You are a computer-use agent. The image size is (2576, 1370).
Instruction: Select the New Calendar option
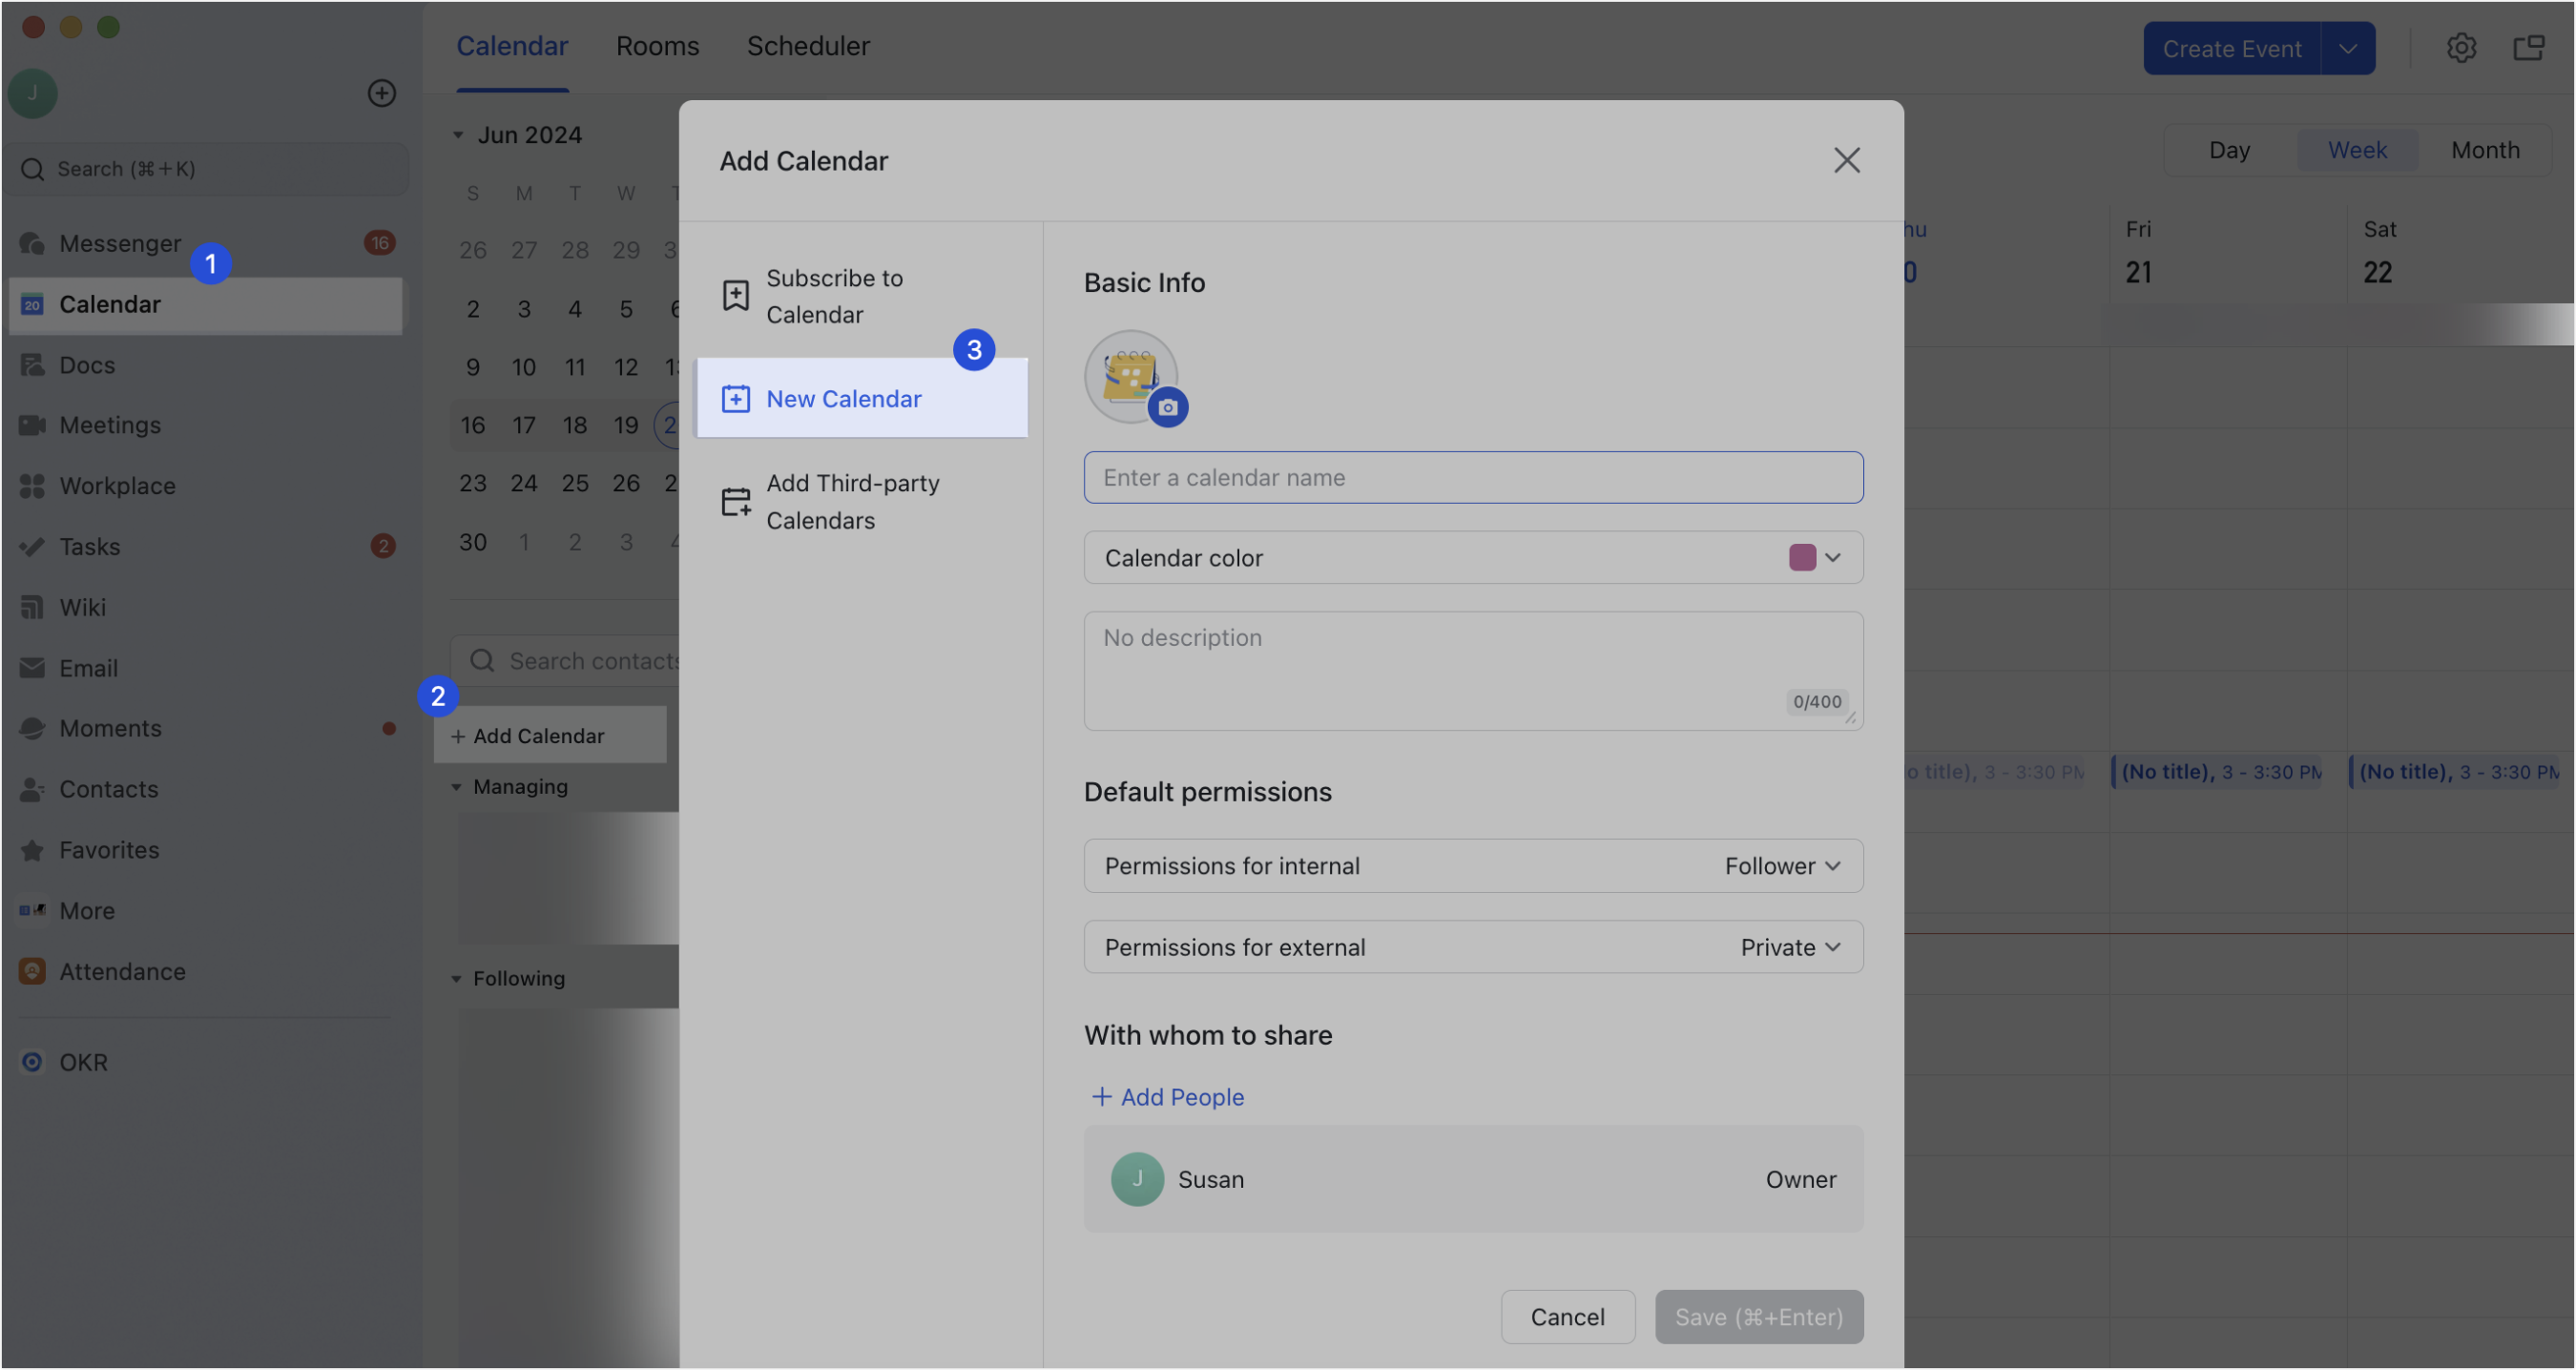843,398
